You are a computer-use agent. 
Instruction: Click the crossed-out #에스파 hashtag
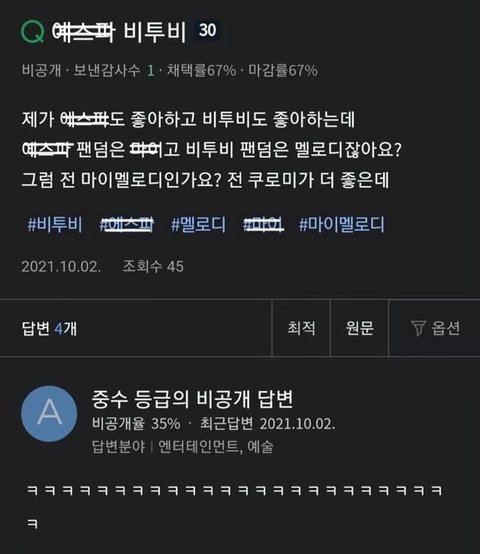click(126, 224)
